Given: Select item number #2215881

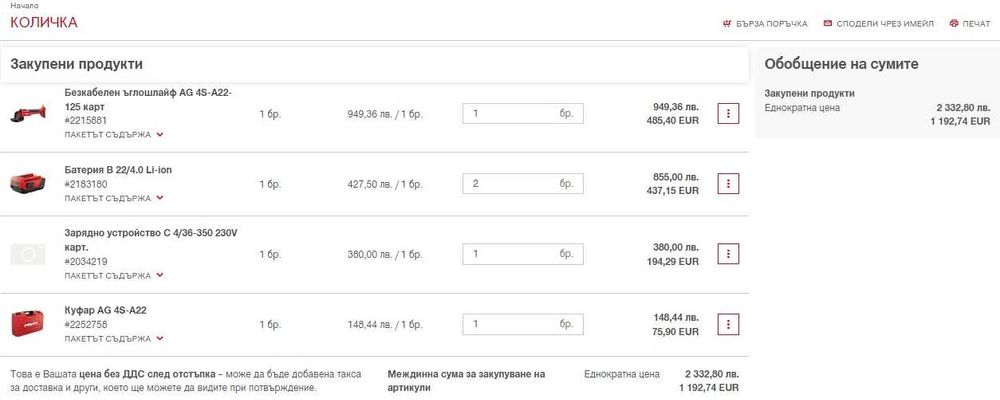Looking at the screenshot, I should [85, 121].
